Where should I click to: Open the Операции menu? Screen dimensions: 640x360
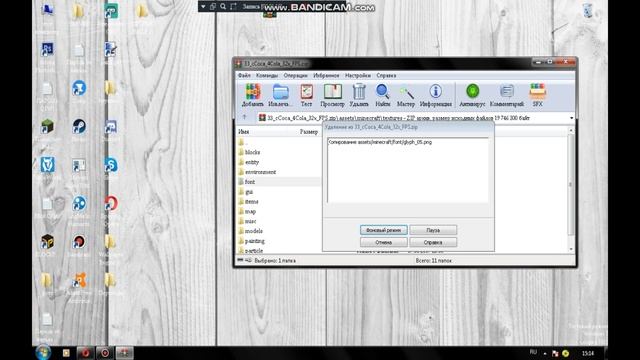click(296, 76)
